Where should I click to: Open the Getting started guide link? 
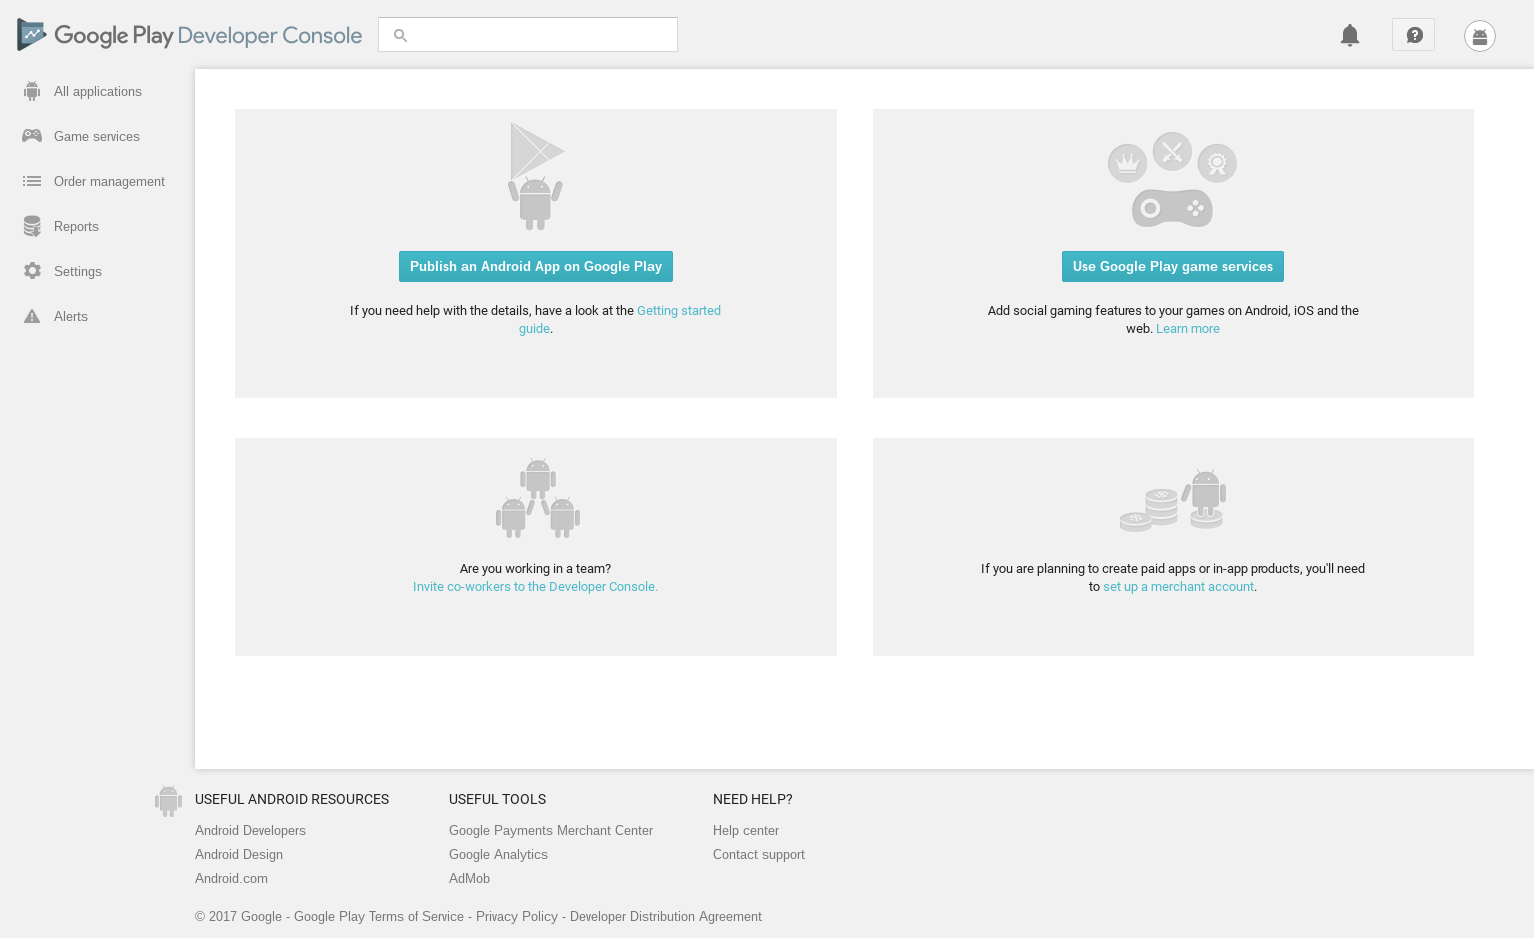pos(678,311)
